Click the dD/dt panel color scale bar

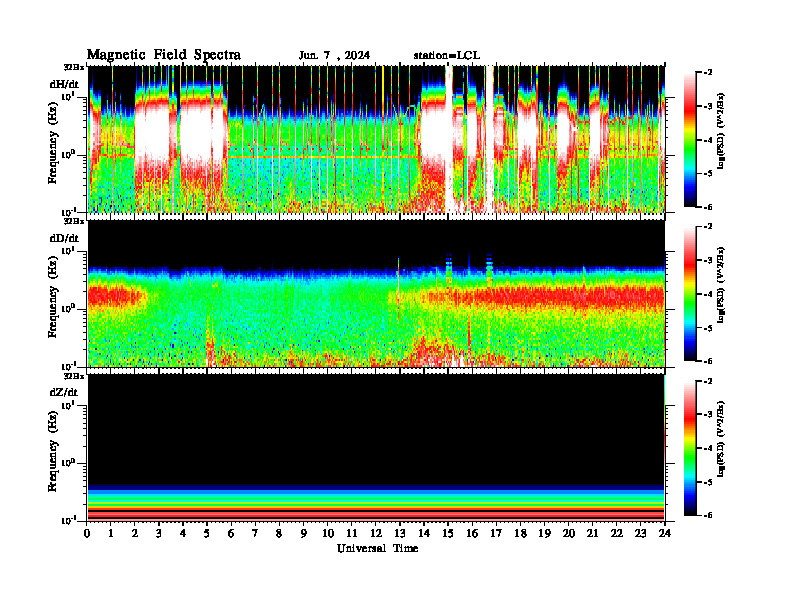coord(690,294)
